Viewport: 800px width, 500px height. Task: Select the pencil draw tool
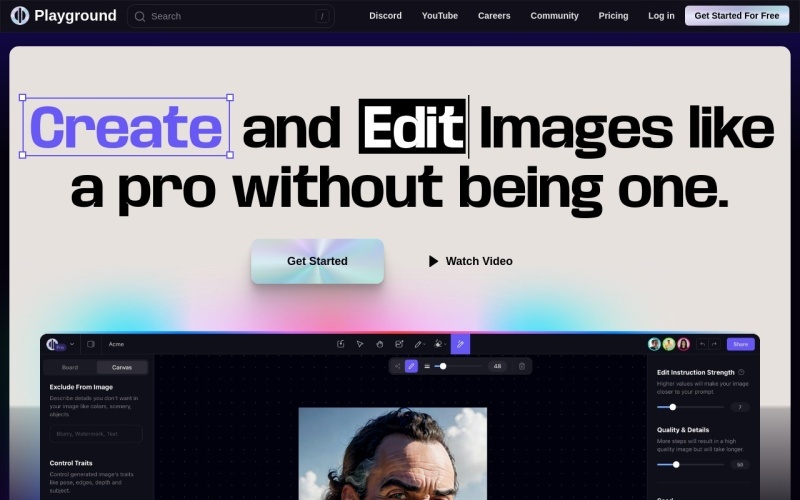(x=418, y=344)
